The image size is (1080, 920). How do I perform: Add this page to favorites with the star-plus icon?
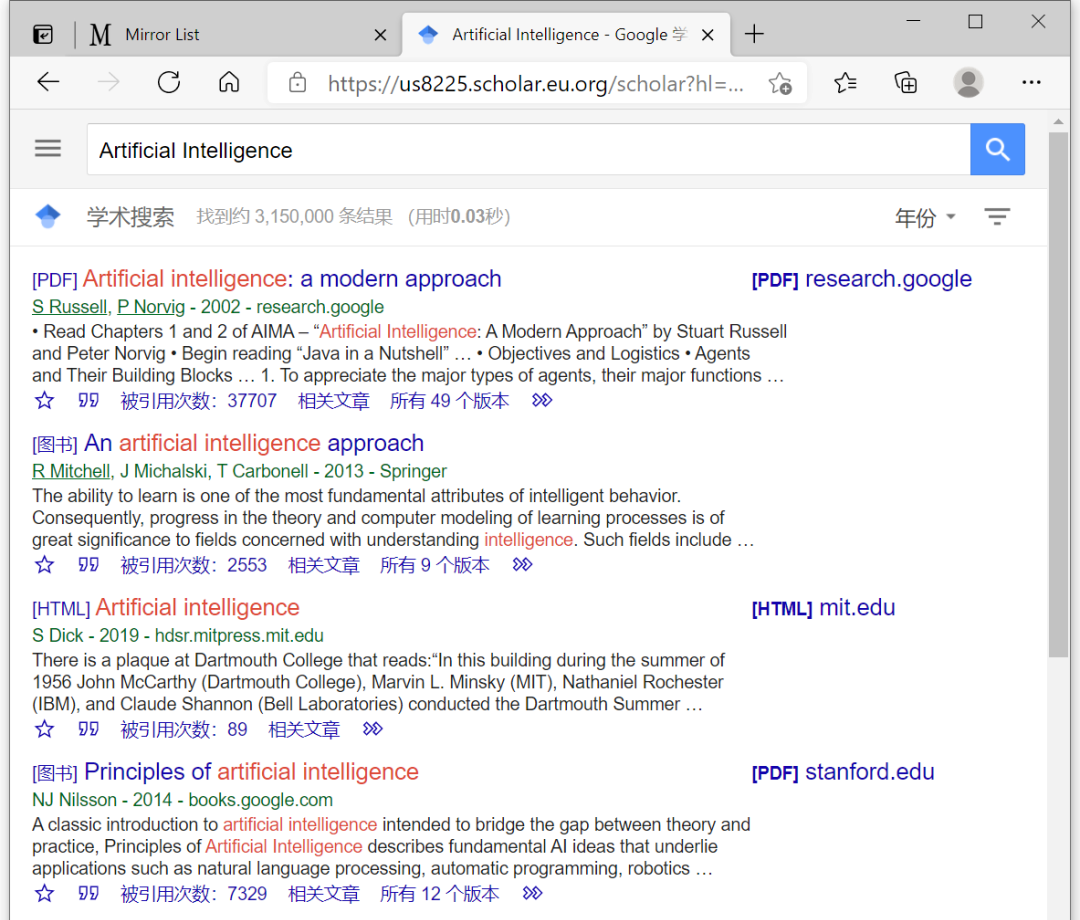[780, 83]
